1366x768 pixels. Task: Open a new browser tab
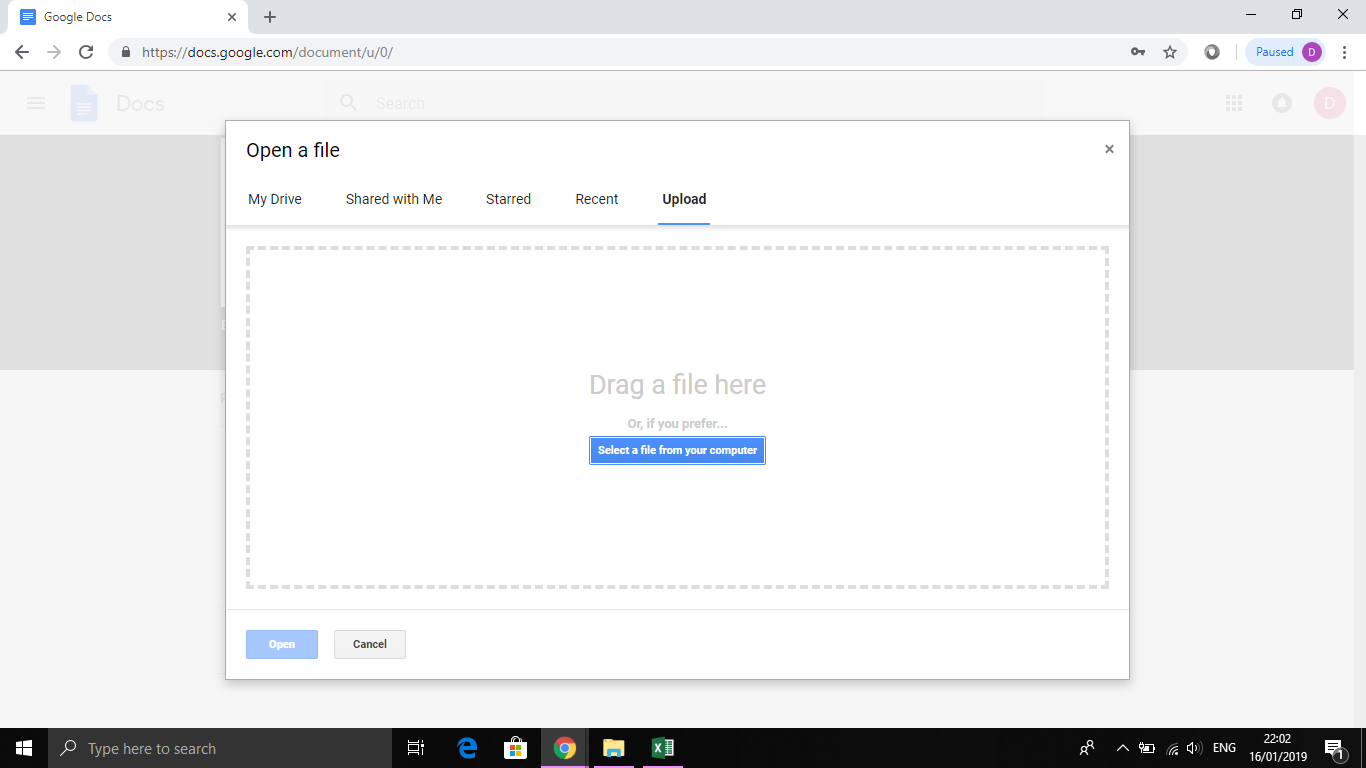tap(270, 17)
